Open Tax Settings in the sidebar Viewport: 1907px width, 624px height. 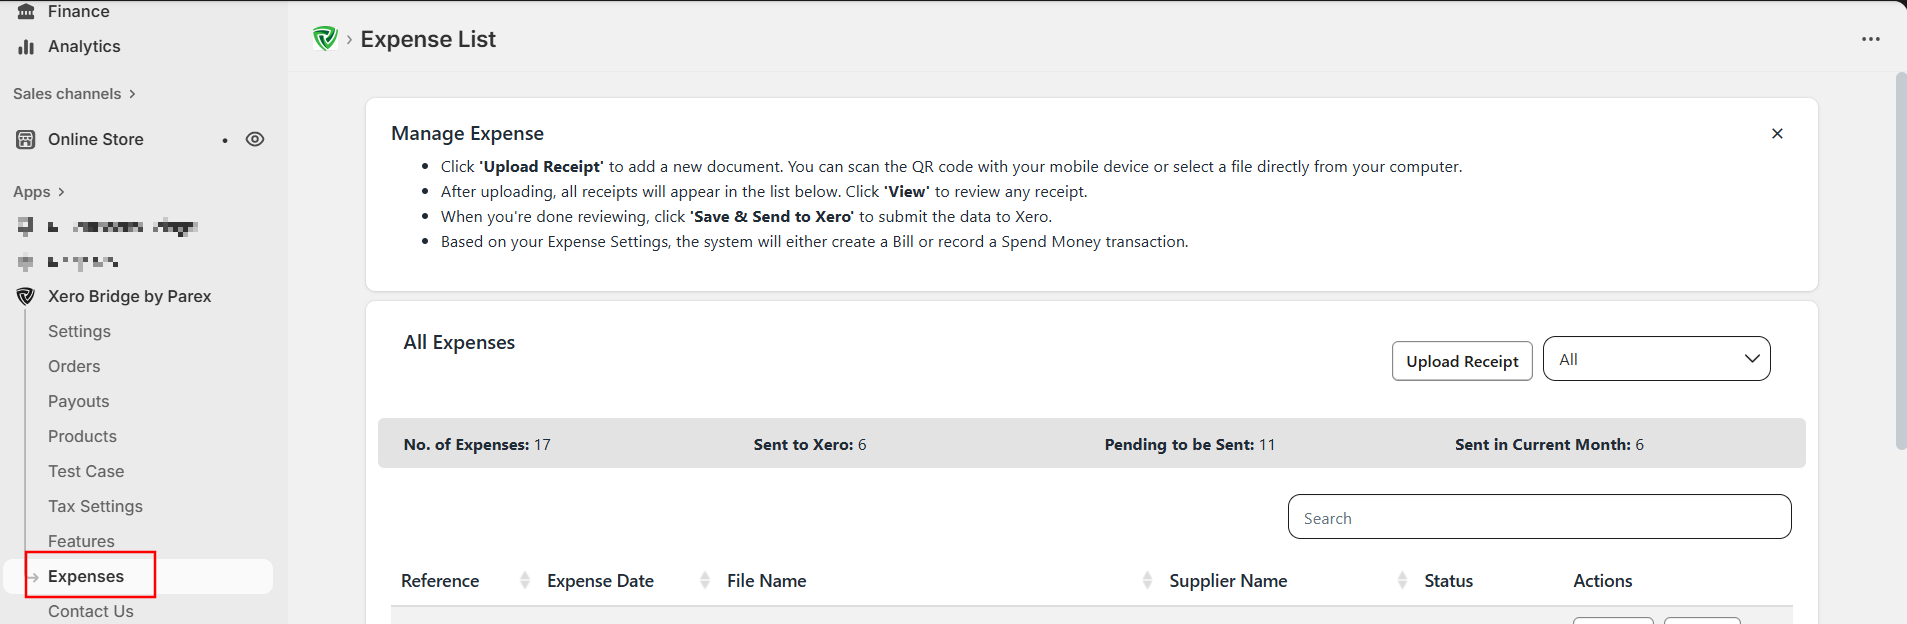(x=95, y=507)
